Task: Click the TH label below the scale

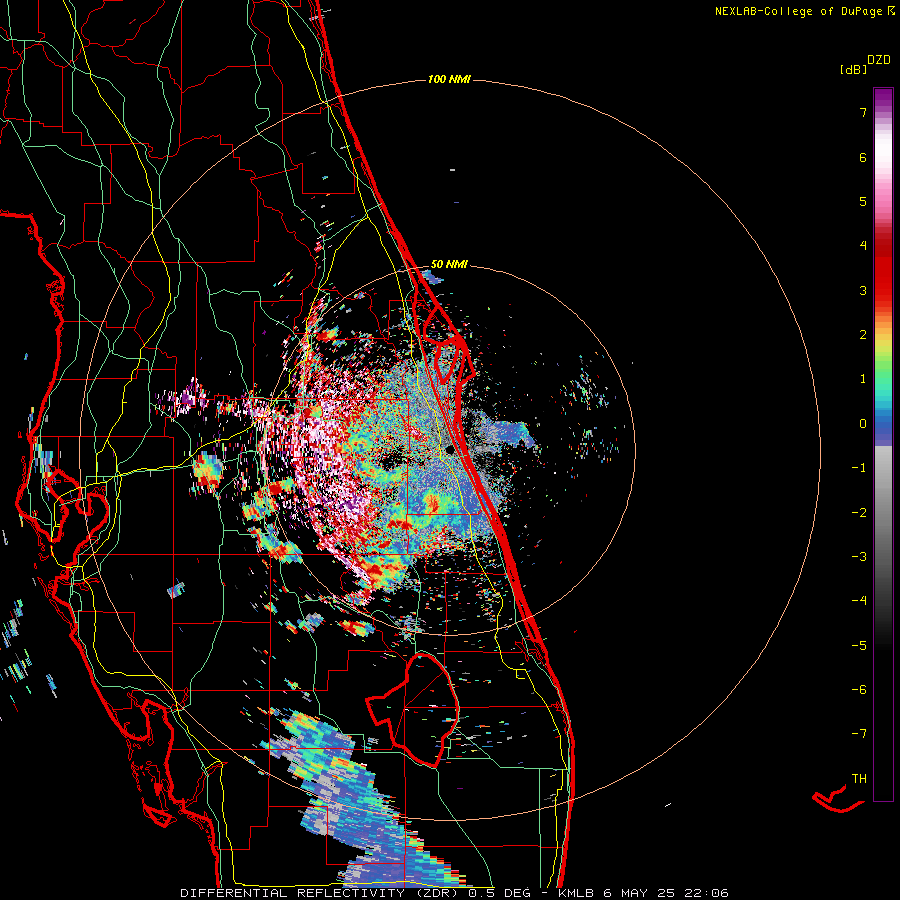Action: [x=859, y=779]
